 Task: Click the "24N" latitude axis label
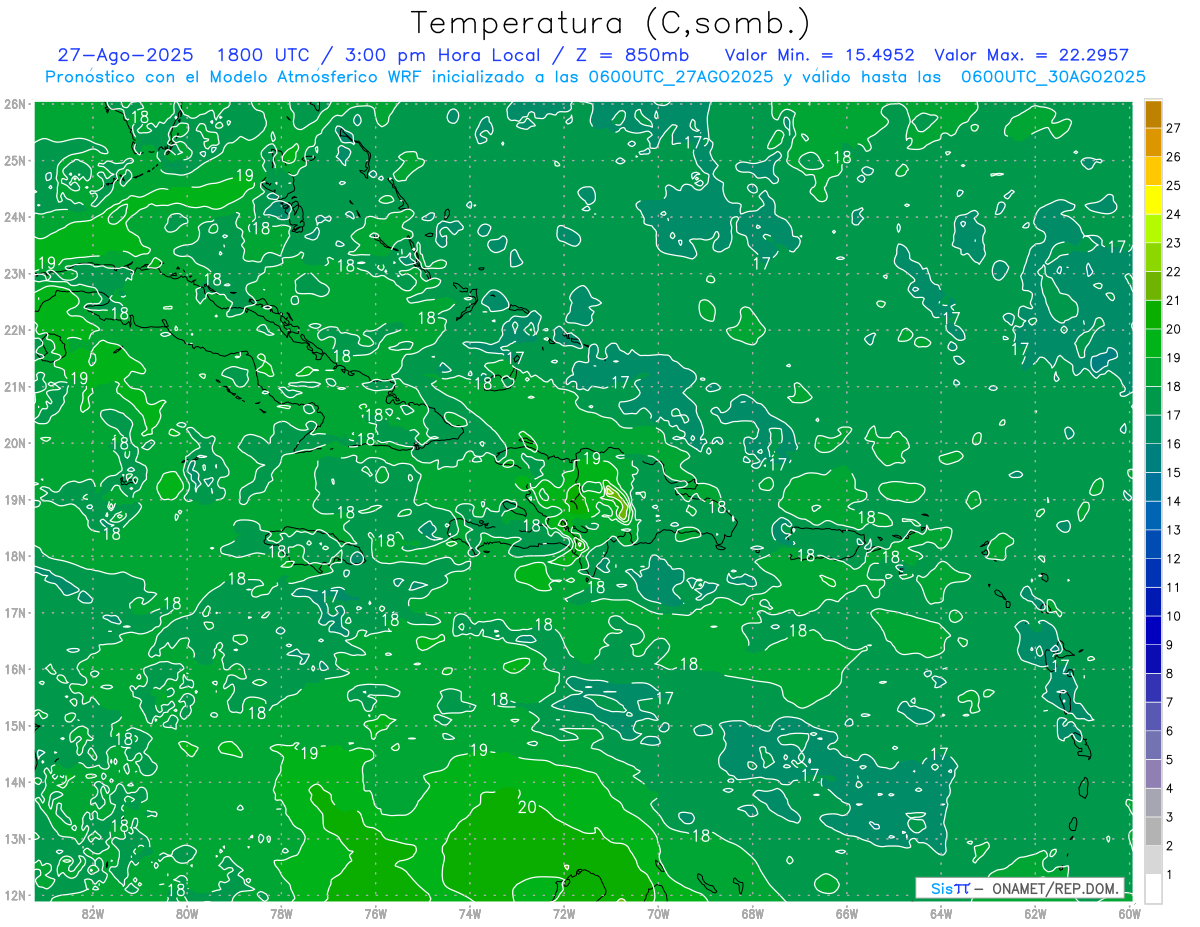(x=15, y=217)
